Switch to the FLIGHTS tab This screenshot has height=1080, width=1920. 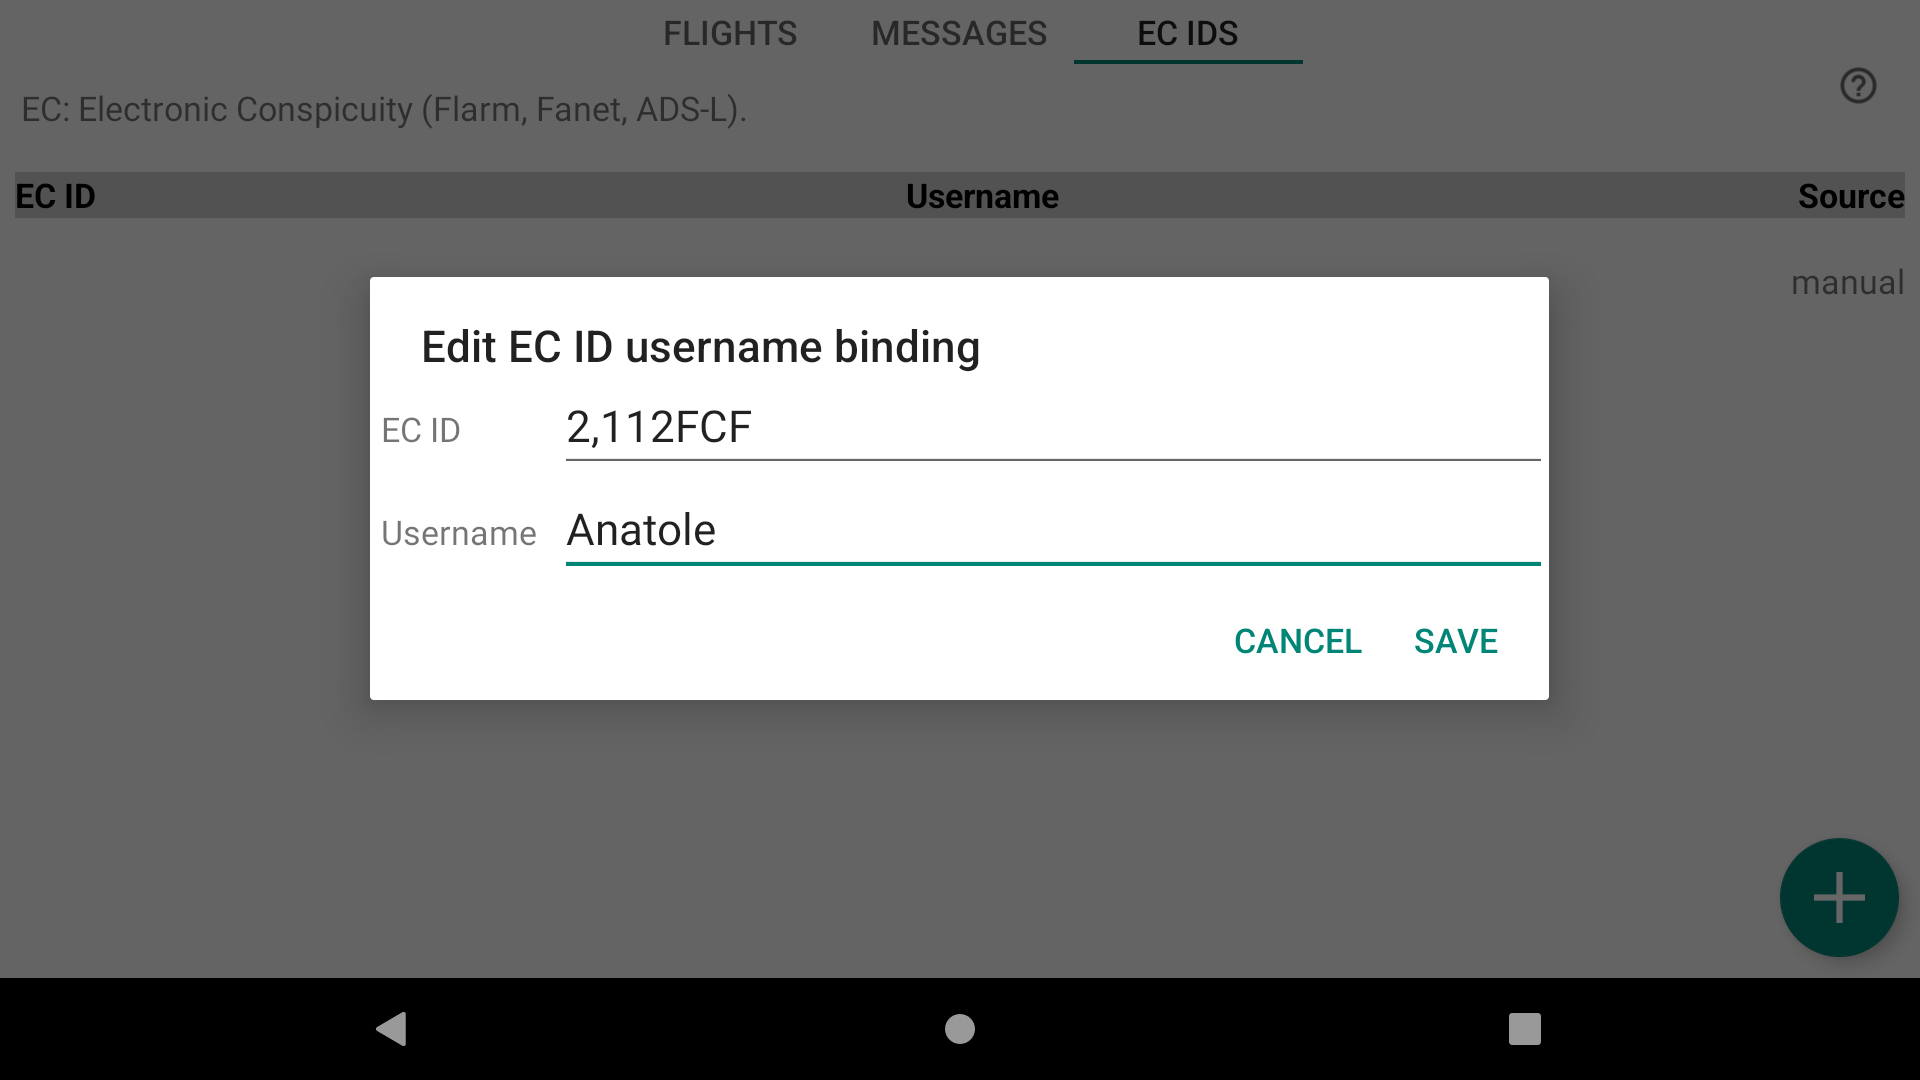click(x=730, y=34)
